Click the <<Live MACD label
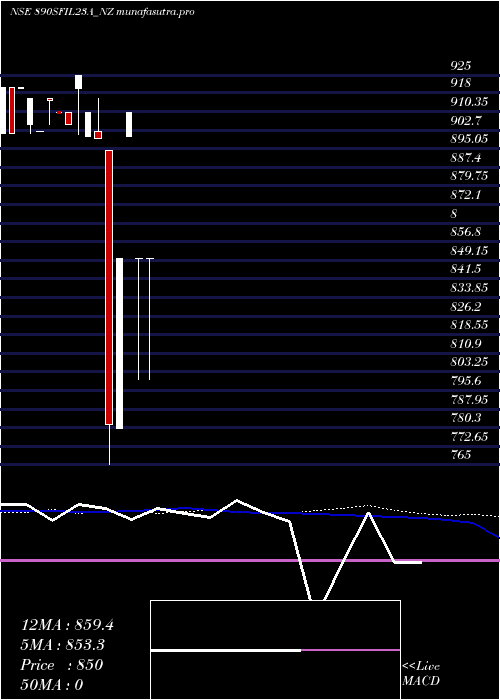This screenshot has width=500, height=700. 421,673
